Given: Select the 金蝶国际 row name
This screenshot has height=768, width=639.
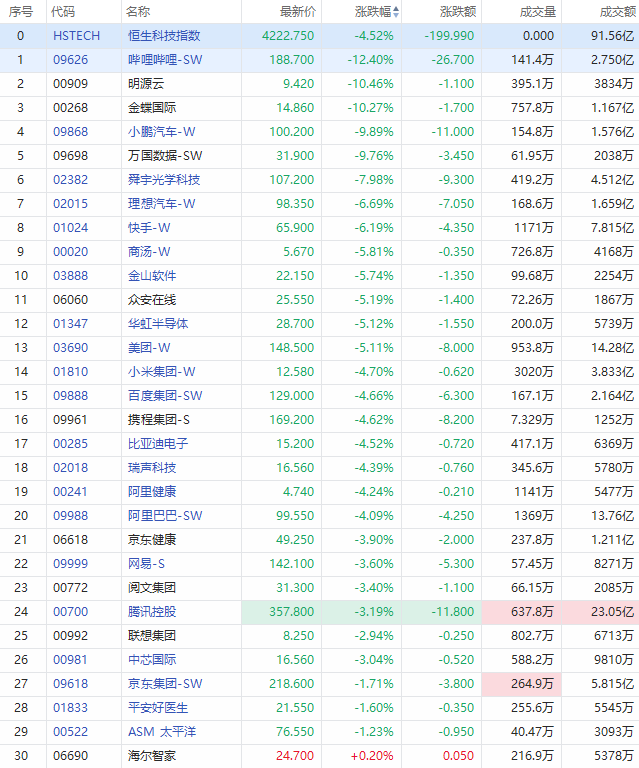Looking at the screenshot, I should click(x=152, y=108).
